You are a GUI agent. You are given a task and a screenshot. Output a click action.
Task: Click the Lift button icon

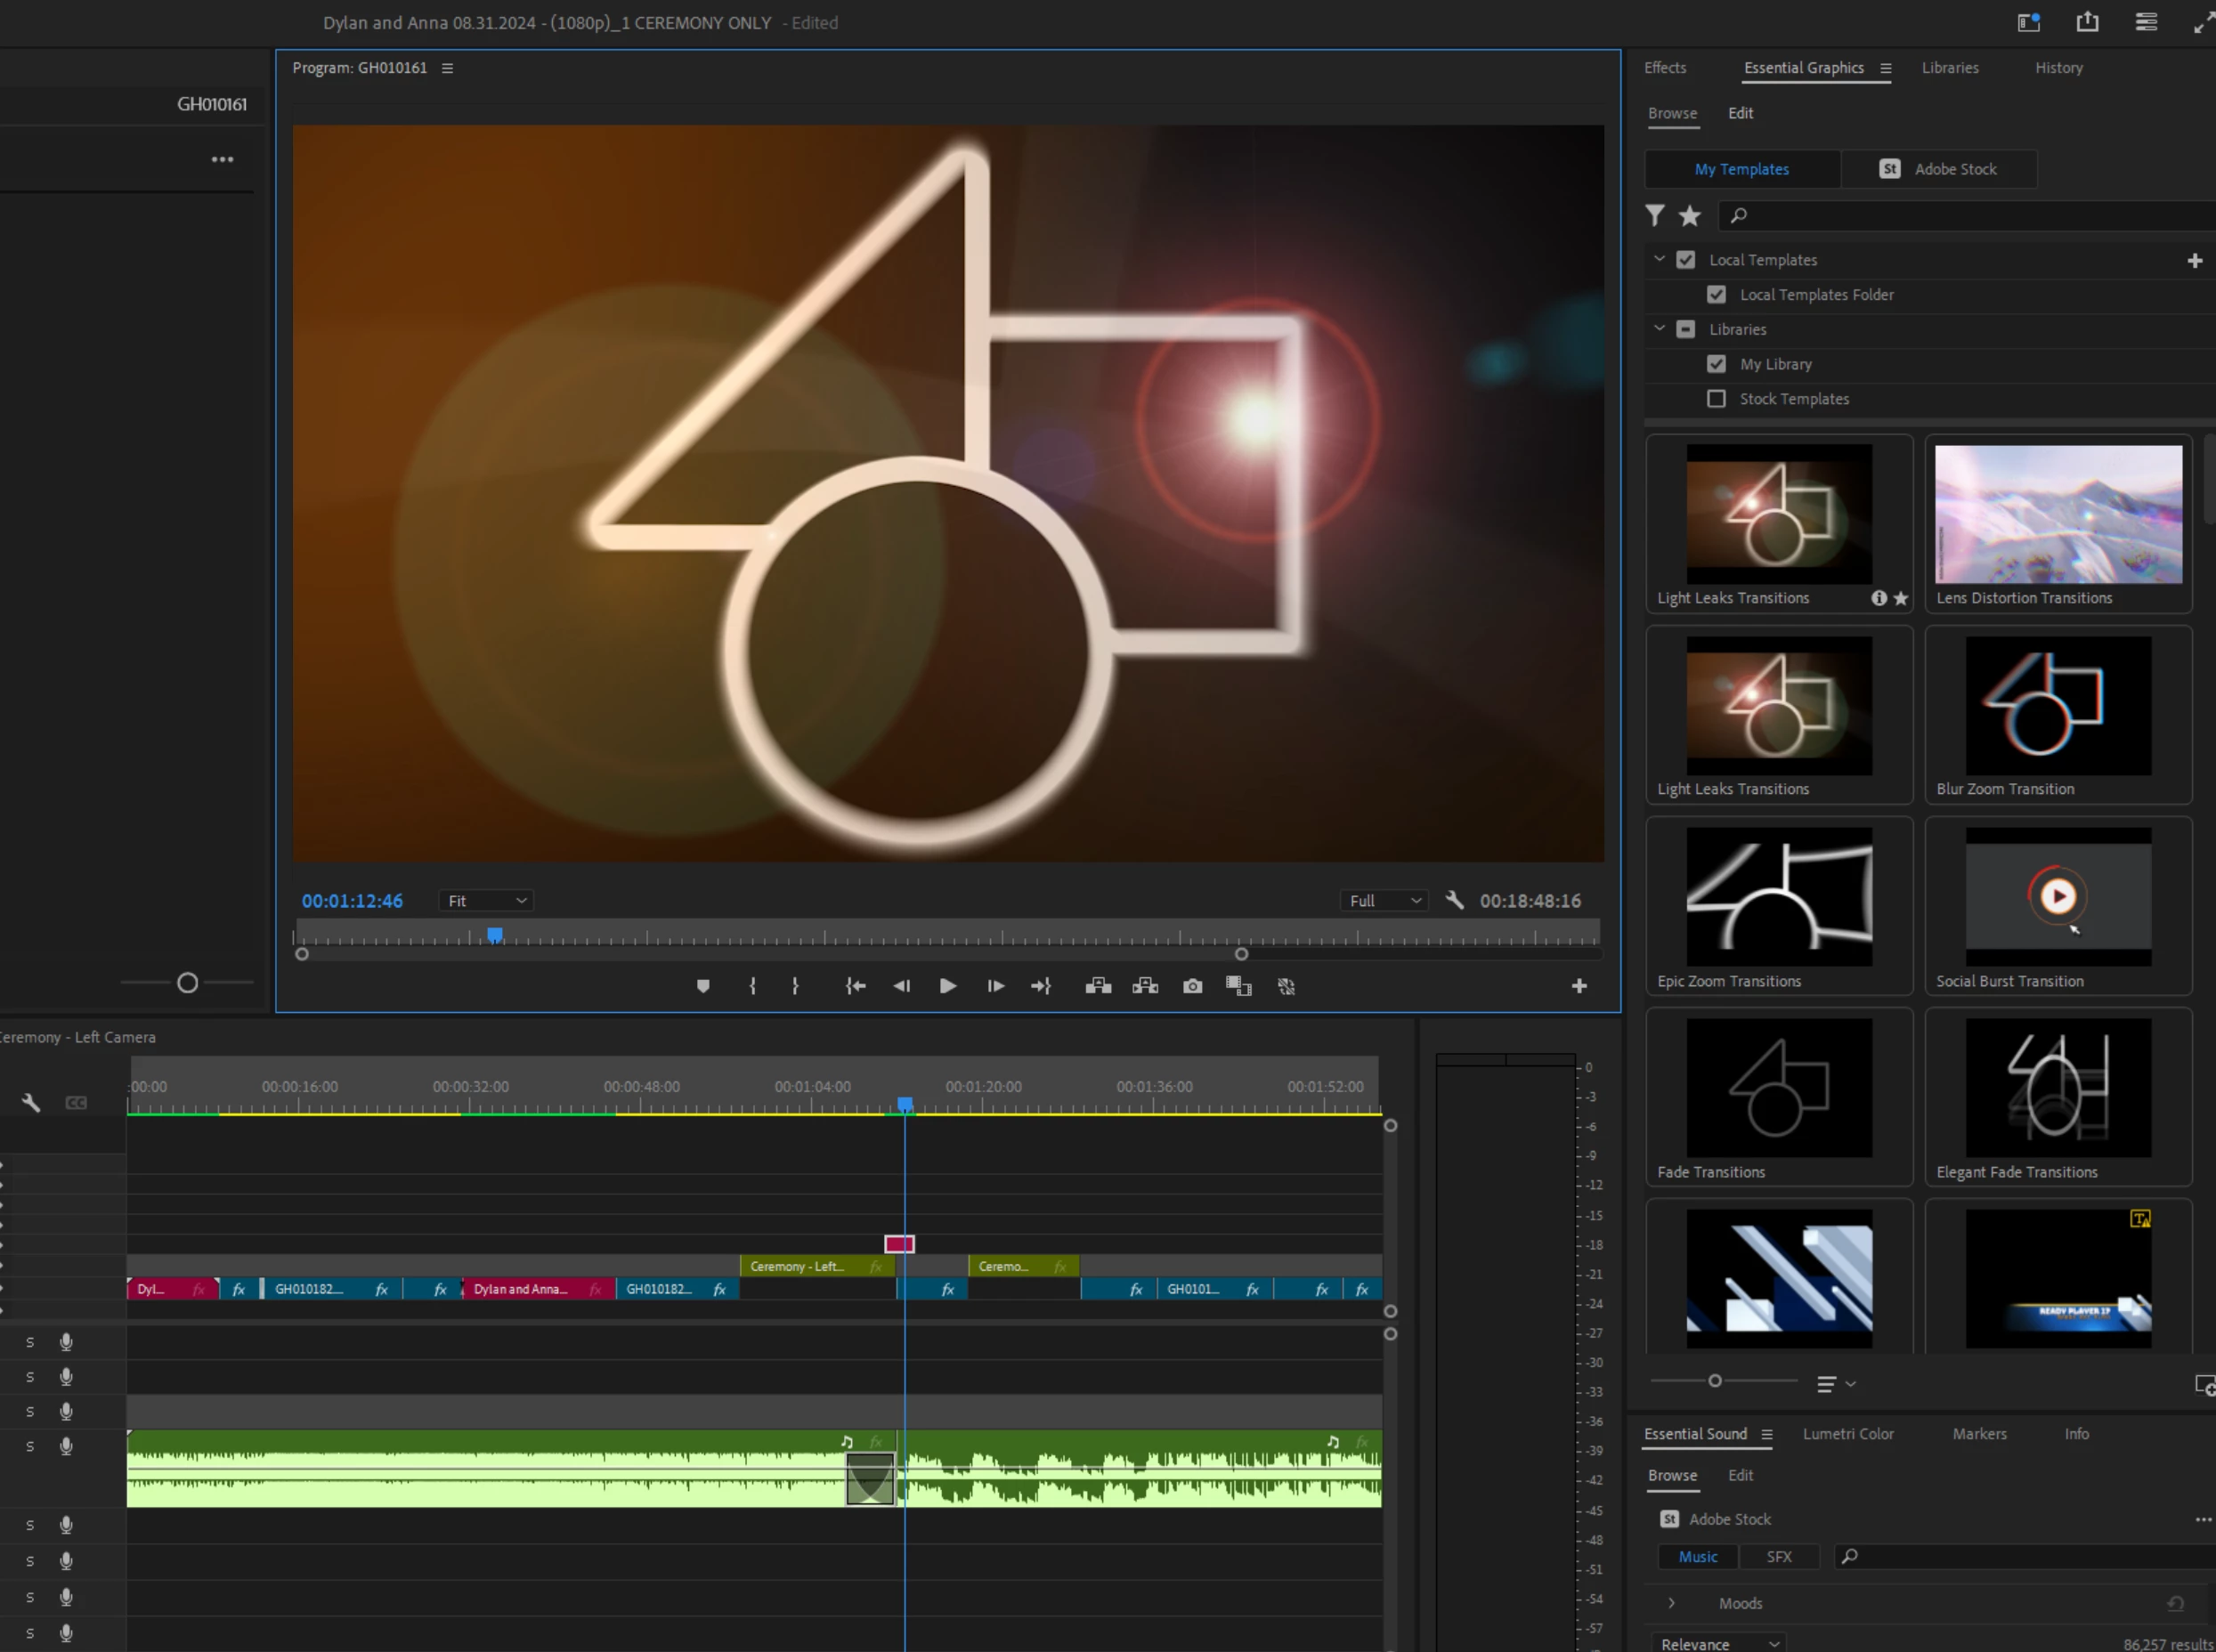coord(1098,987)
